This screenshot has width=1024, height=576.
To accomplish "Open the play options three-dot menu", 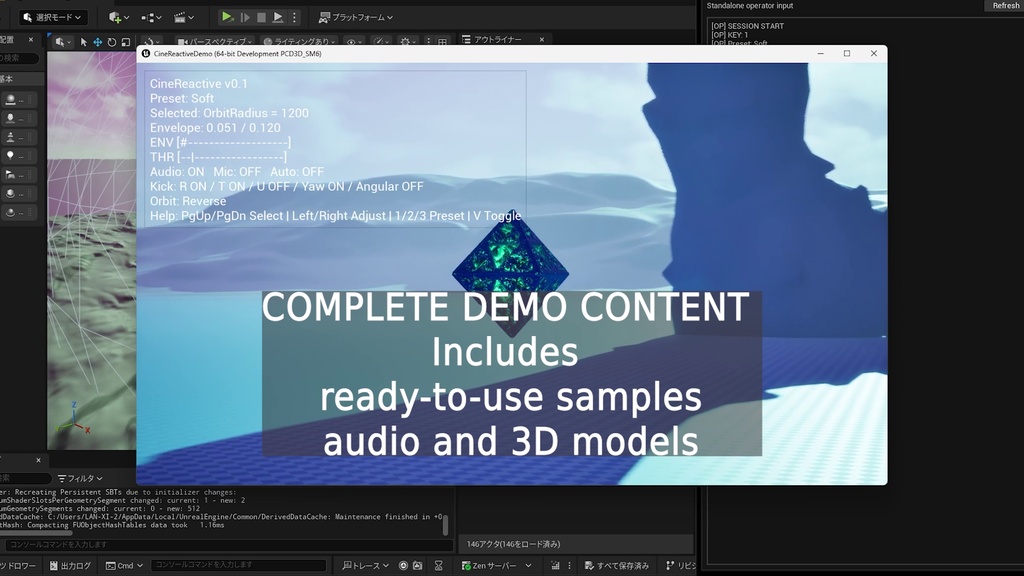I will (x=294, y=18).
